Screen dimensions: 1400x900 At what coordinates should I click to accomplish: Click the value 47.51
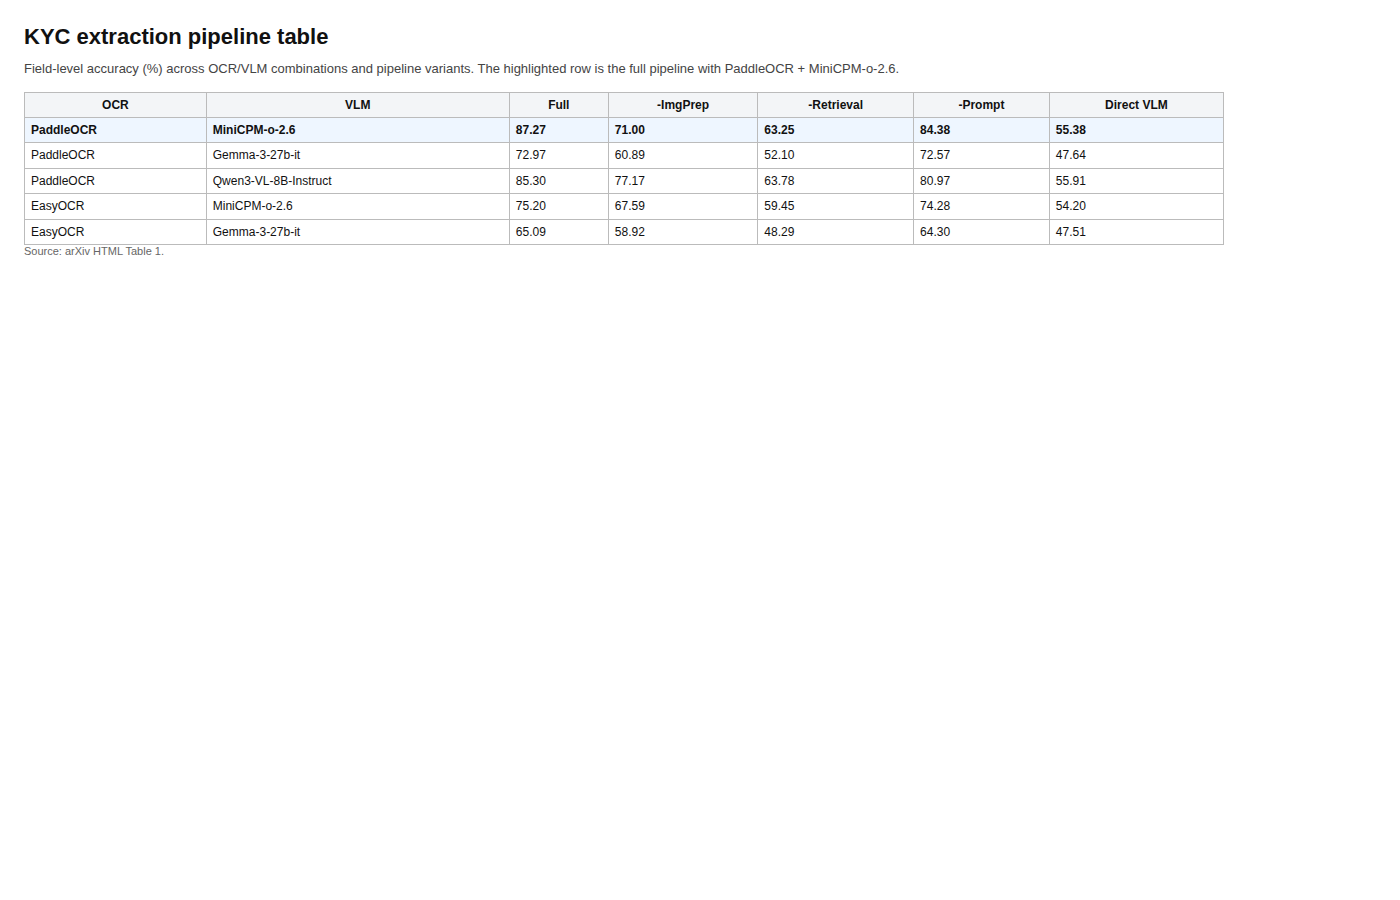(1071, 232)
